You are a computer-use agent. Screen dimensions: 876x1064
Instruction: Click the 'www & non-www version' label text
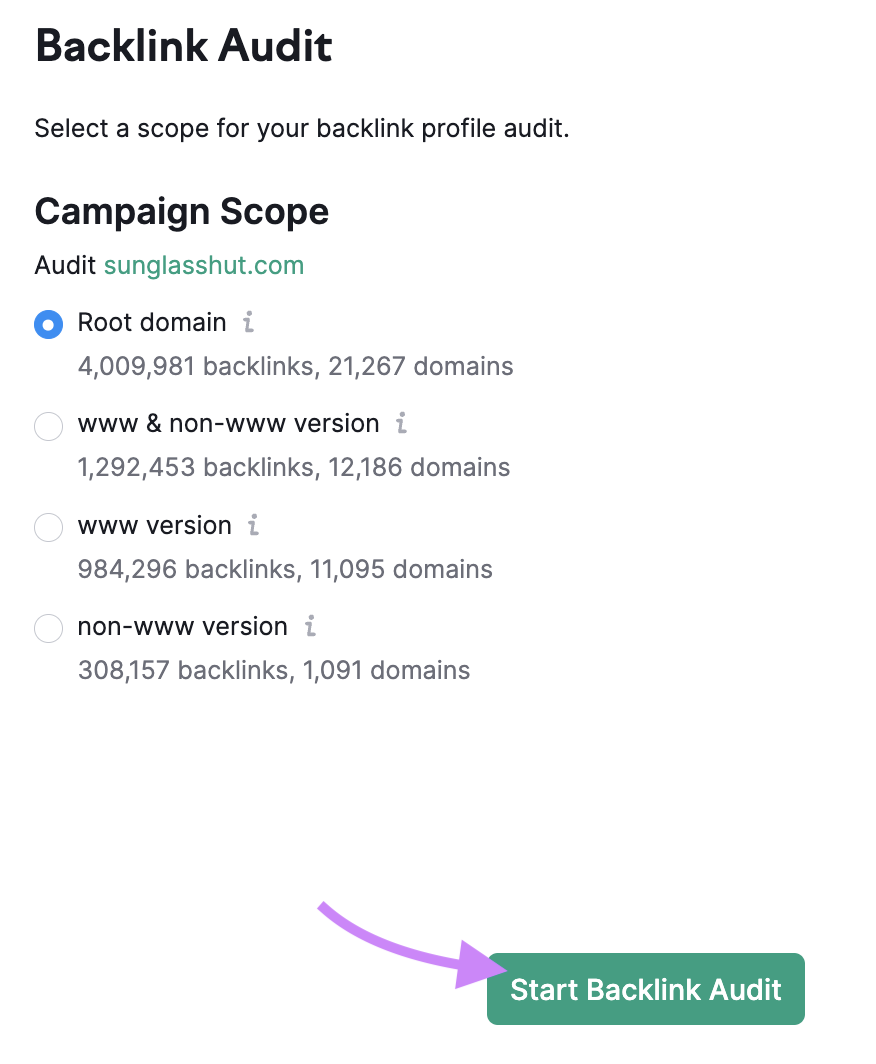click(229, 423)
